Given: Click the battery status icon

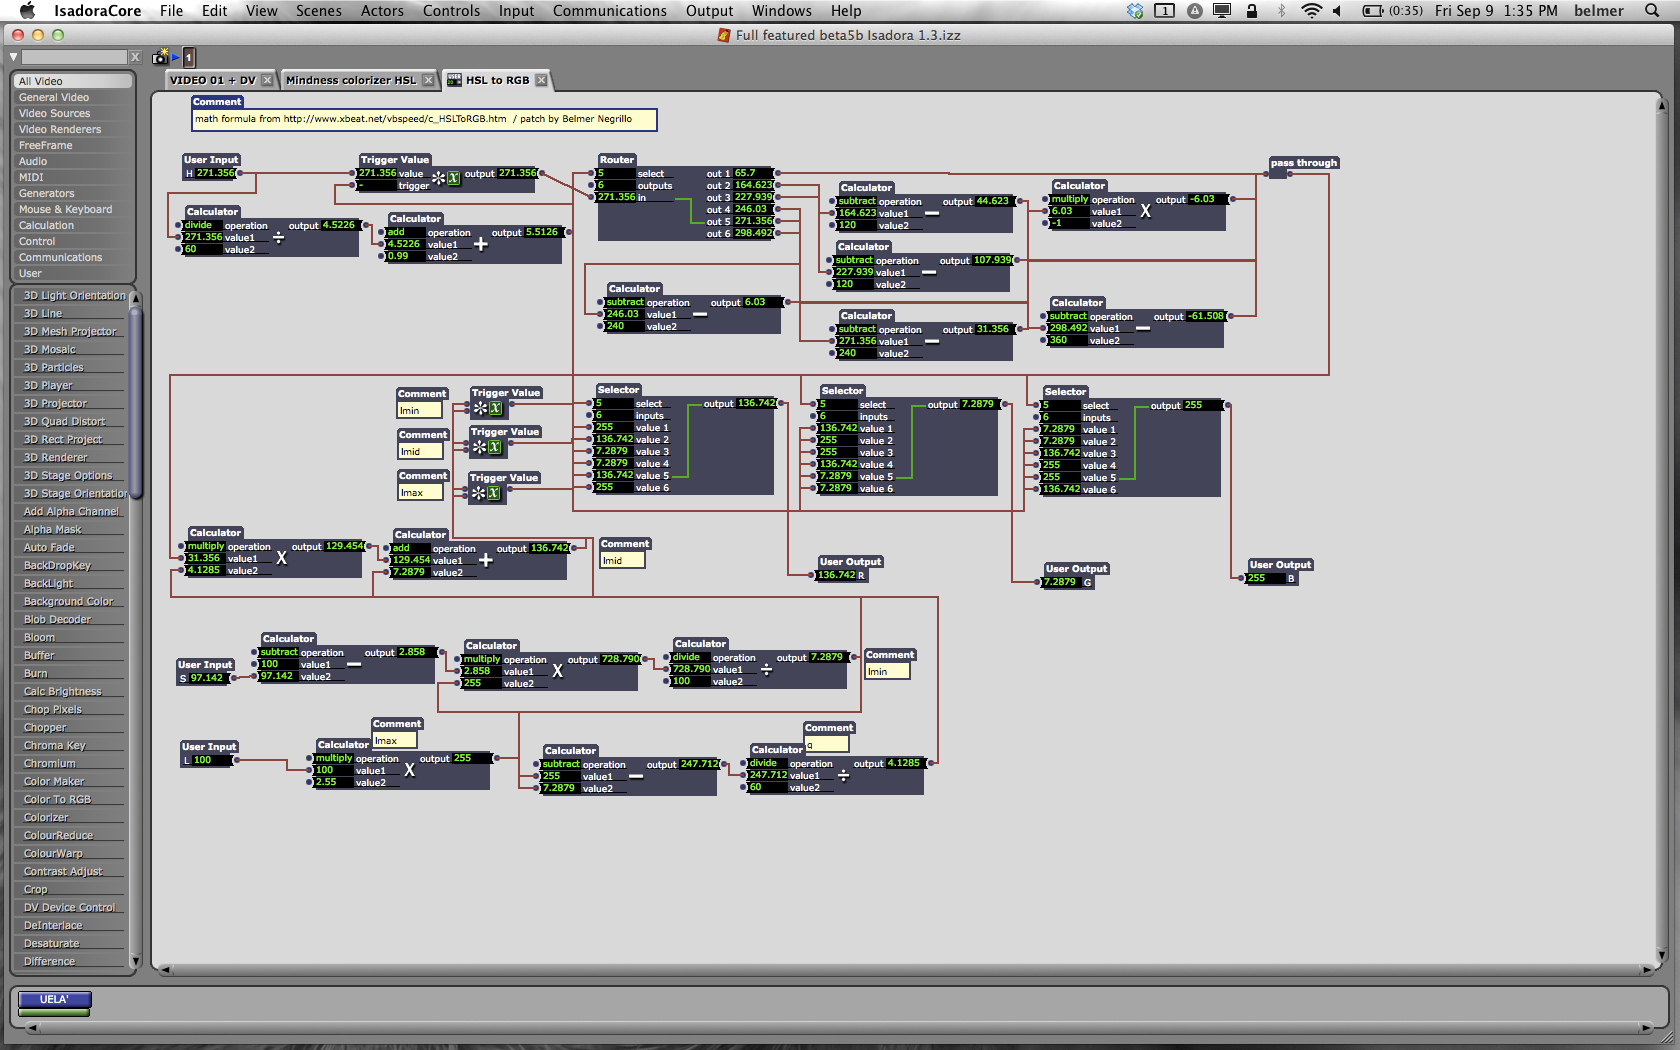Looking at the screenshot, I should [1373, 11].
